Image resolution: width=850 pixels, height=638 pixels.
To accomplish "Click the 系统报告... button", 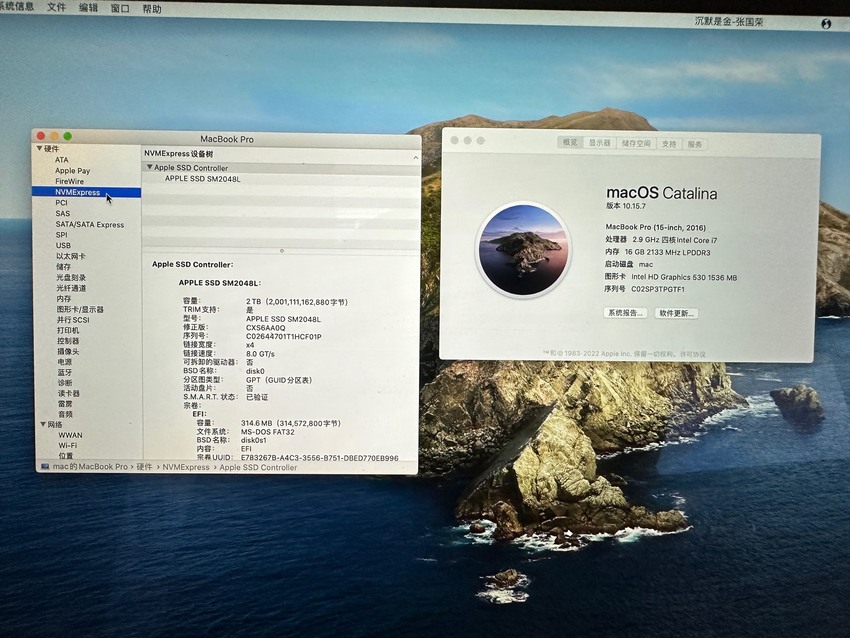I will pos(625,313).
